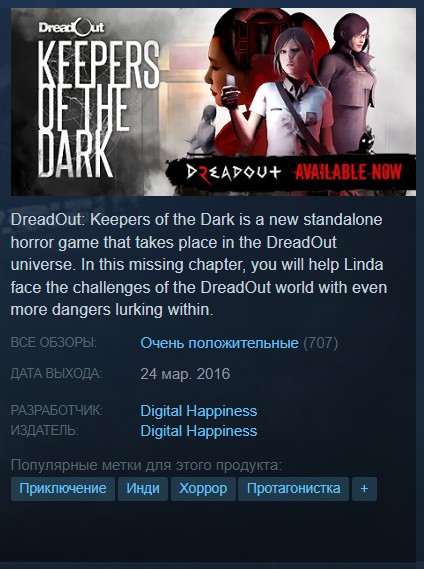The height and width of the screenshot is (569, 424).
Task: Open the Очень положительные reviews link
Action: (219, 343)
